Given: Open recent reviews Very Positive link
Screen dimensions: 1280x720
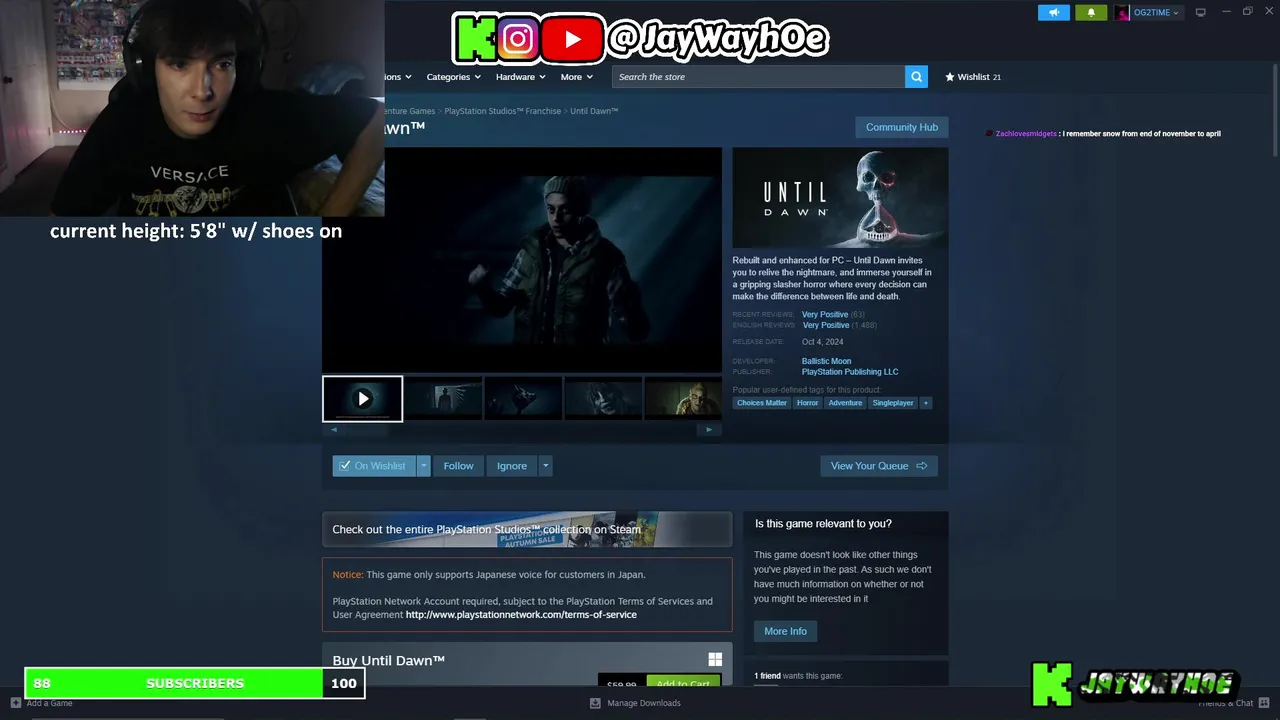Looking at the screenshot, I should pos(824,314).
